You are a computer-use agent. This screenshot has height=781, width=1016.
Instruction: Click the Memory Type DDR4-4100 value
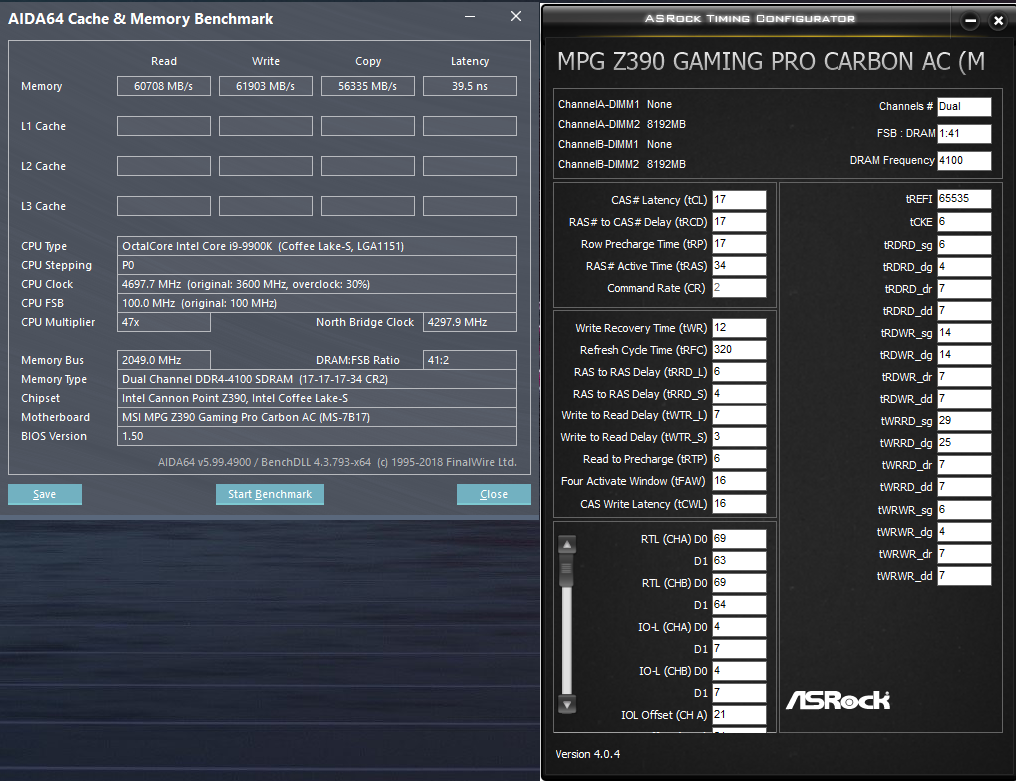point(317,379)
